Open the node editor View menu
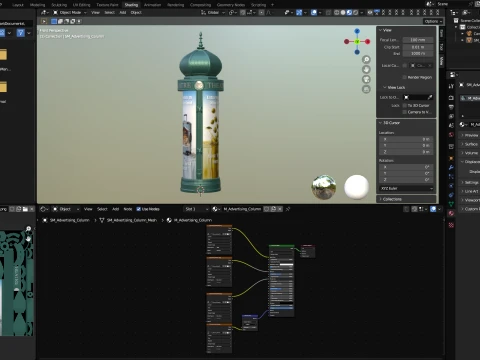This screenshot has width=480, height=360. tap(88, 209)
